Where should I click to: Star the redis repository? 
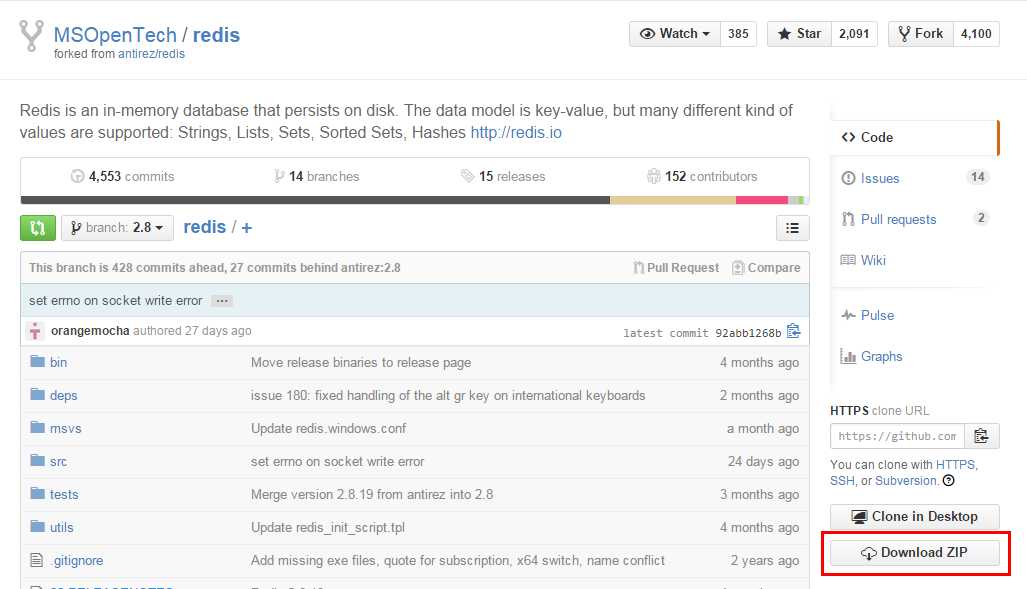pyautogui.click(x=799, y=34)
